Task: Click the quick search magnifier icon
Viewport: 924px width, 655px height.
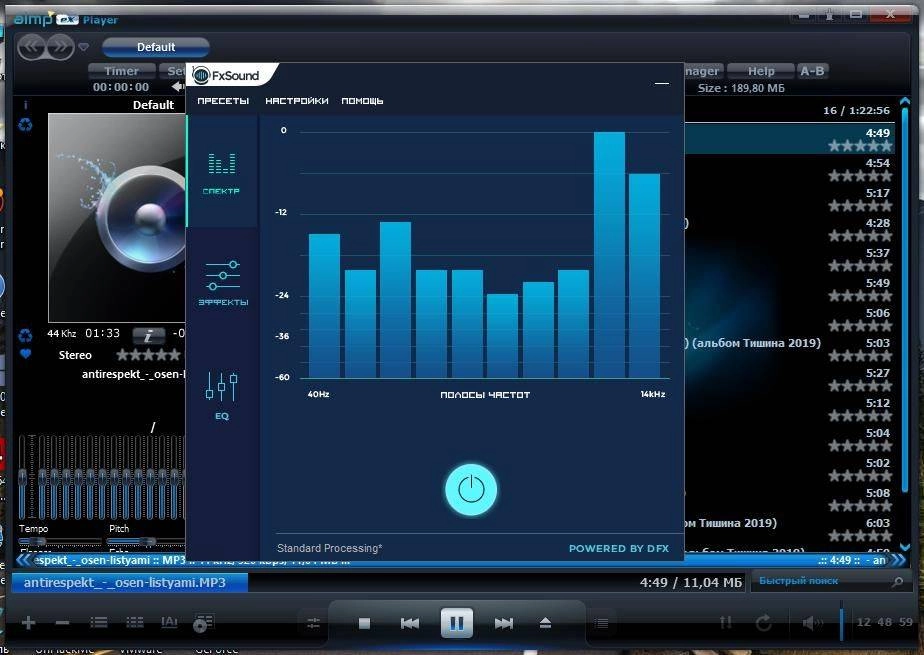Action: [898, 582]
